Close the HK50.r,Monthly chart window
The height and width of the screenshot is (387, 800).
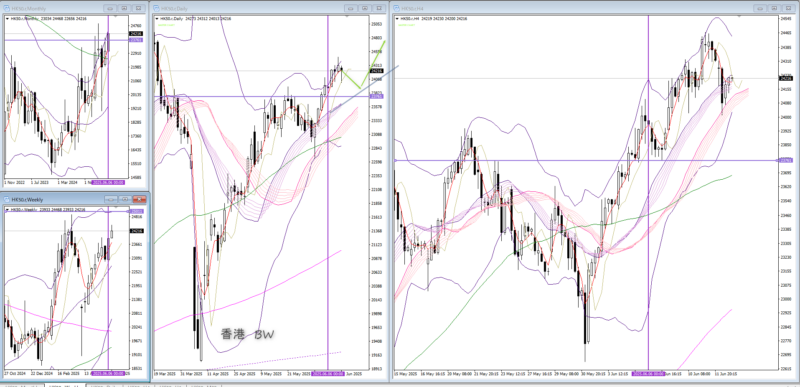point(138,8)
